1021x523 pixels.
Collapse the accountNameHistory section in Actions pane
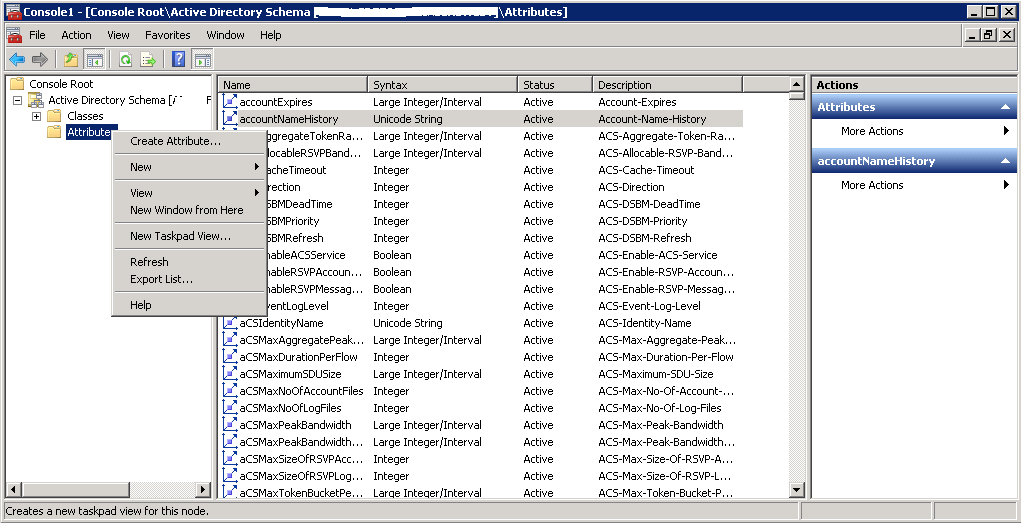tap(1005, 161)
